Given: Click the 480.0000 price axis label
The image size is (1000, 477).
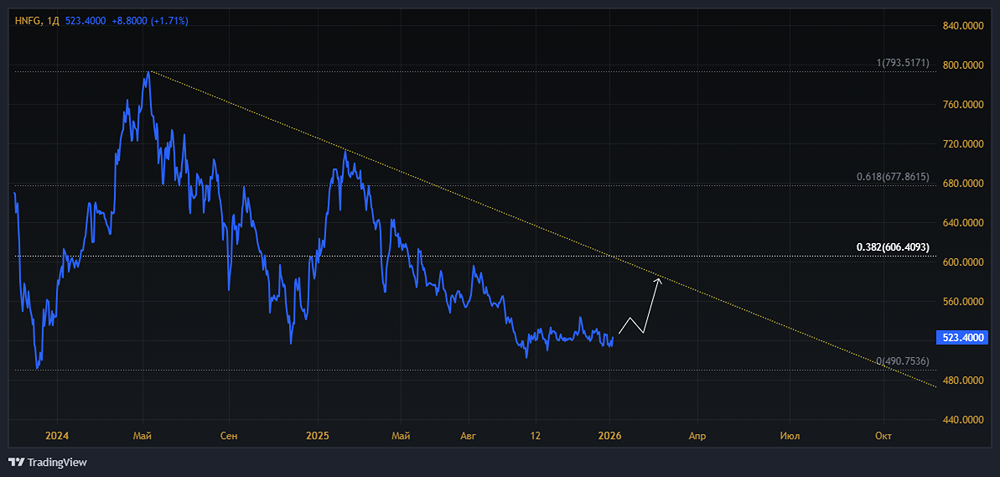Looking at the screenshot, I should tap(963, 381).
